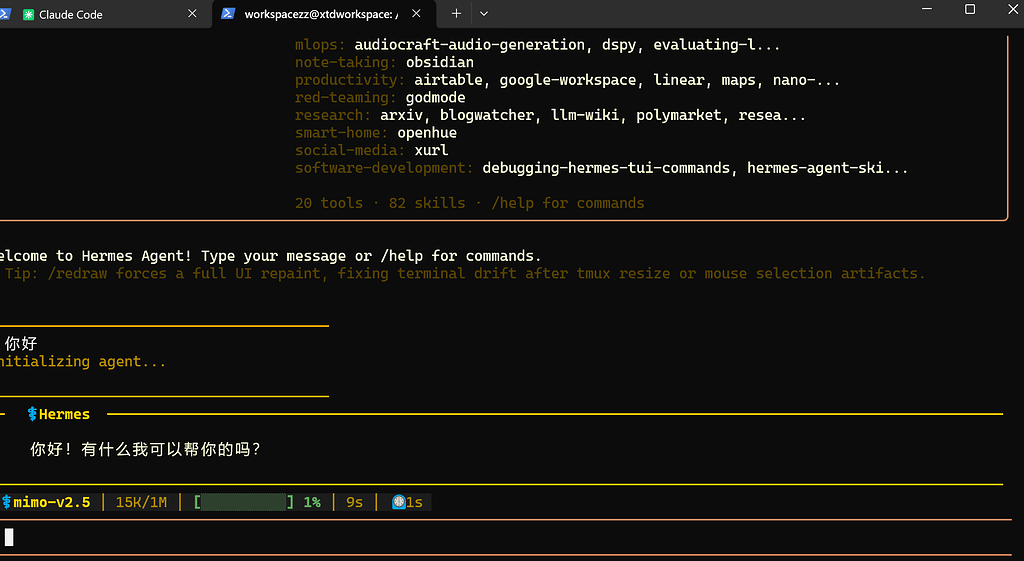The width and height of the screenshot is (1024, 561).
Task: Click the /redraw tip line
Action: point(465,274)
